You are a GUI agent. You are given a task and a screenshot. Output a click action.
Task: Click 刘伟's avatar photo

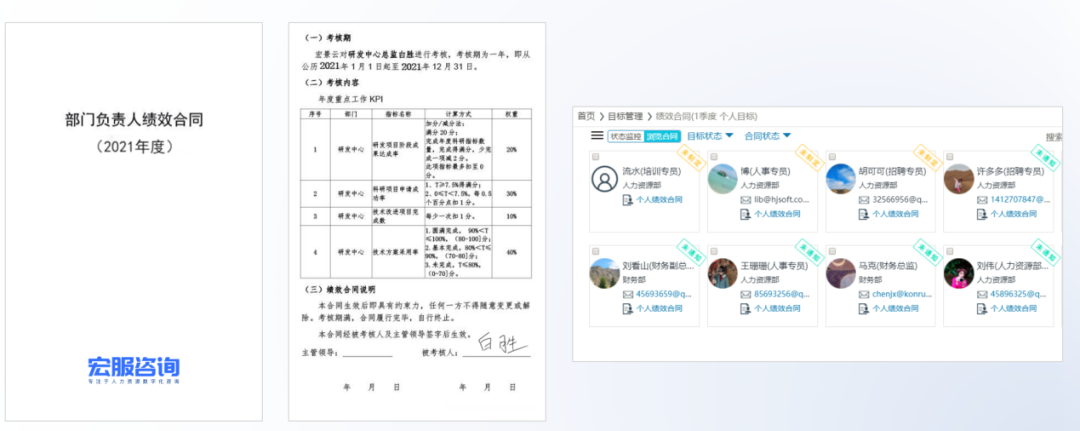[x=959, y=273]
